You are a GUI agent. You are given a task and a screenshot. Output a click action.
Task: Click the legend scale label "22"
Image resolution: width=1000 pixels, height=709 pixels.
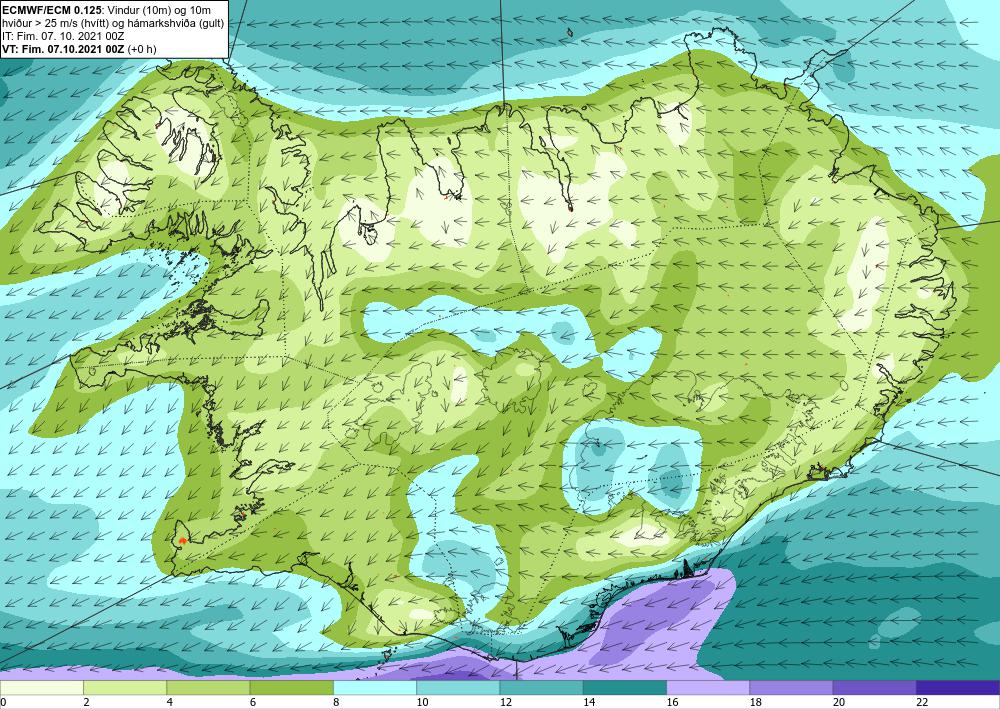pyautogui.click(x=922, y=703)
